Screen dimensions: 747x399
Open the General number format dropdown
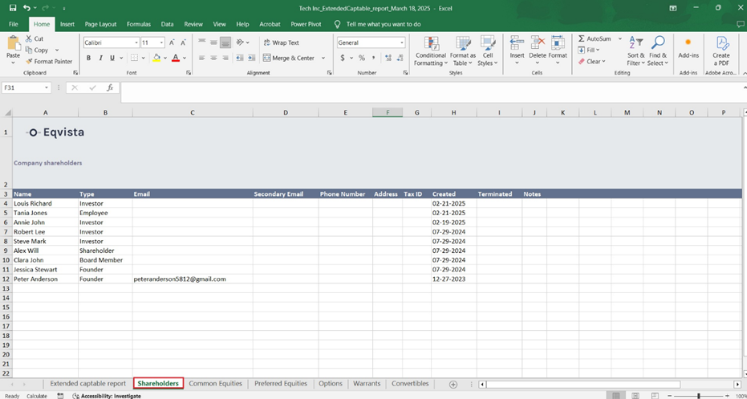402,43
